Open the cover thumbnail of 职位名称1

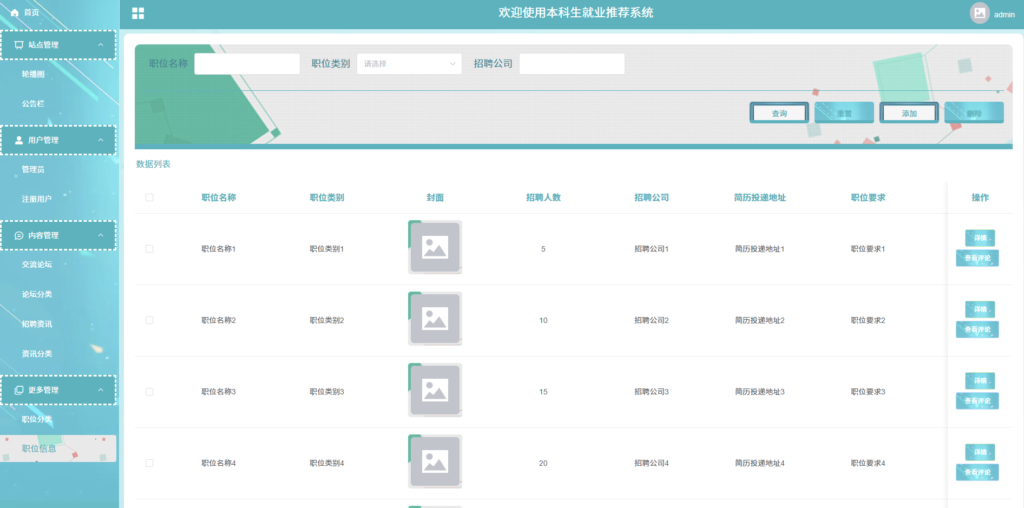[435, 247]
